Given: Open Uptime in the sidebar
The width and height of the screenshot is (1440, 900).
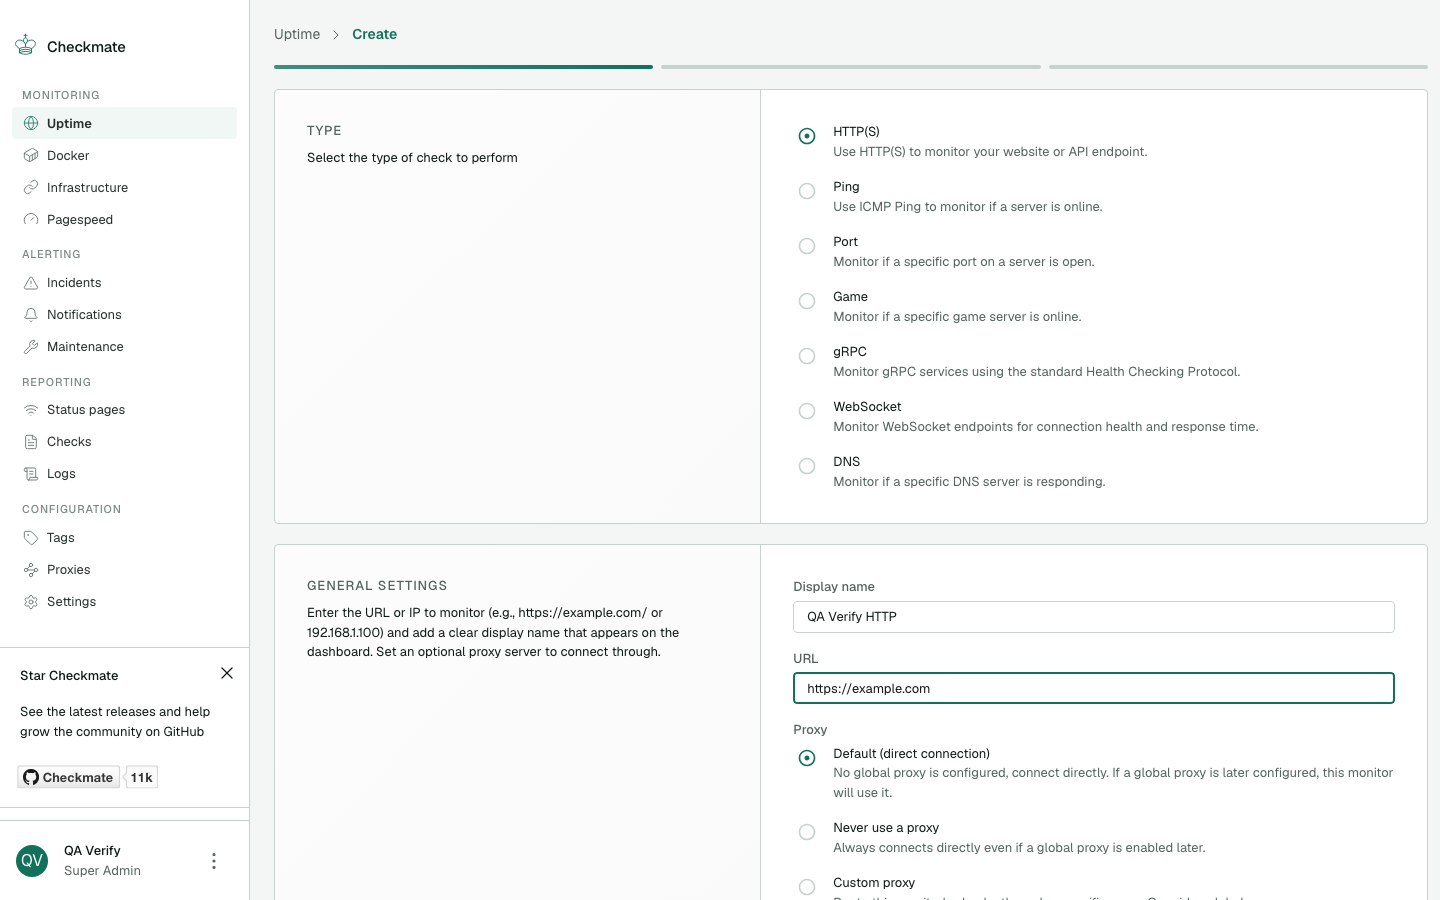Looking at the screenshot, I should coord(124,123).
